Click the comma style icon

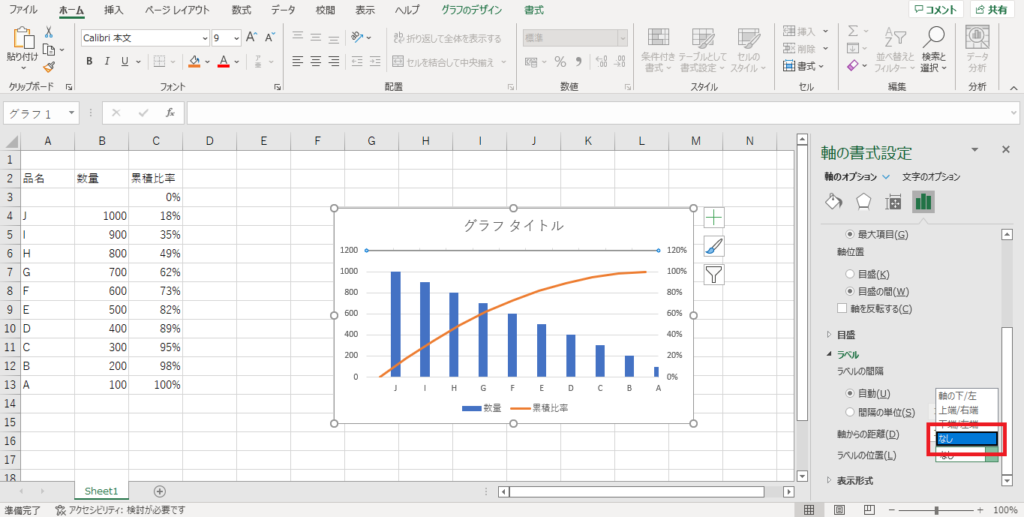tap(579, 61)
